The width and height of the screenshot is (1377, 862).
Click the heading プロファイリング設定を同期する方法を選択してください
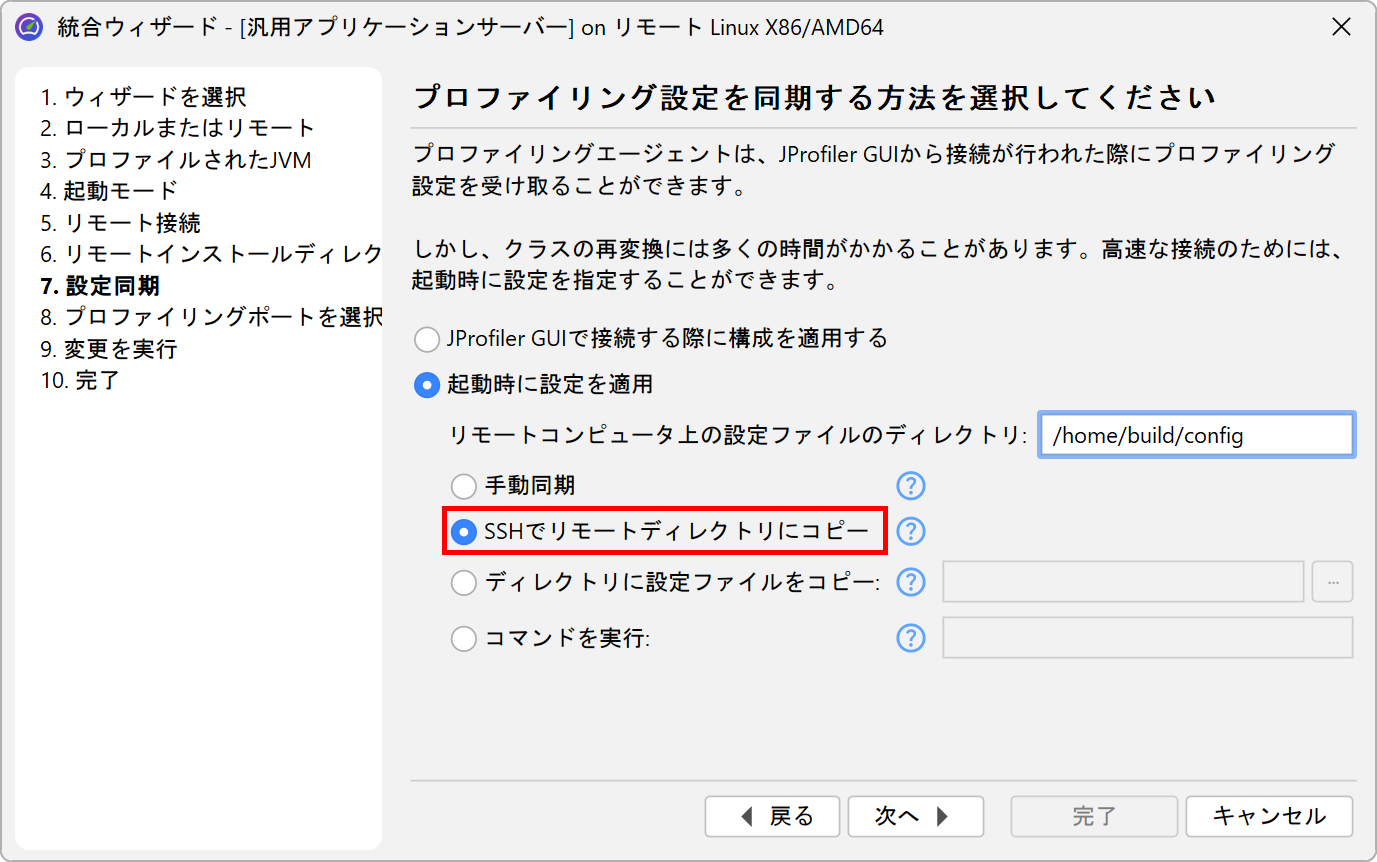[814, 98]
